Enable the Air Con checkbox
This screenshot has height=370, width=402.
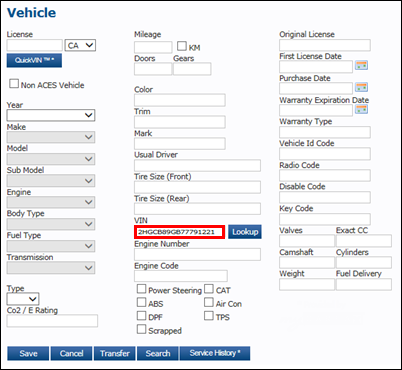tap(209, 302)
